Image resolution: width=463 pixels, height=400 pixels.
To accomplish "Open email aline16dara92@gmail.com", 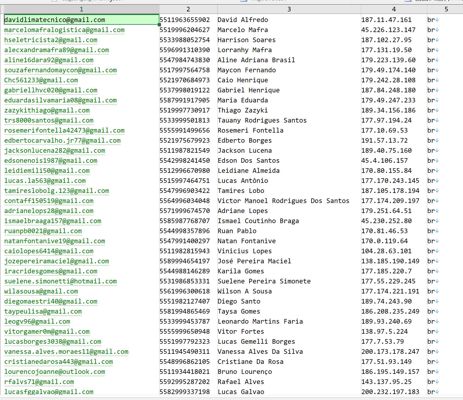I will click(x=49, y=60).
